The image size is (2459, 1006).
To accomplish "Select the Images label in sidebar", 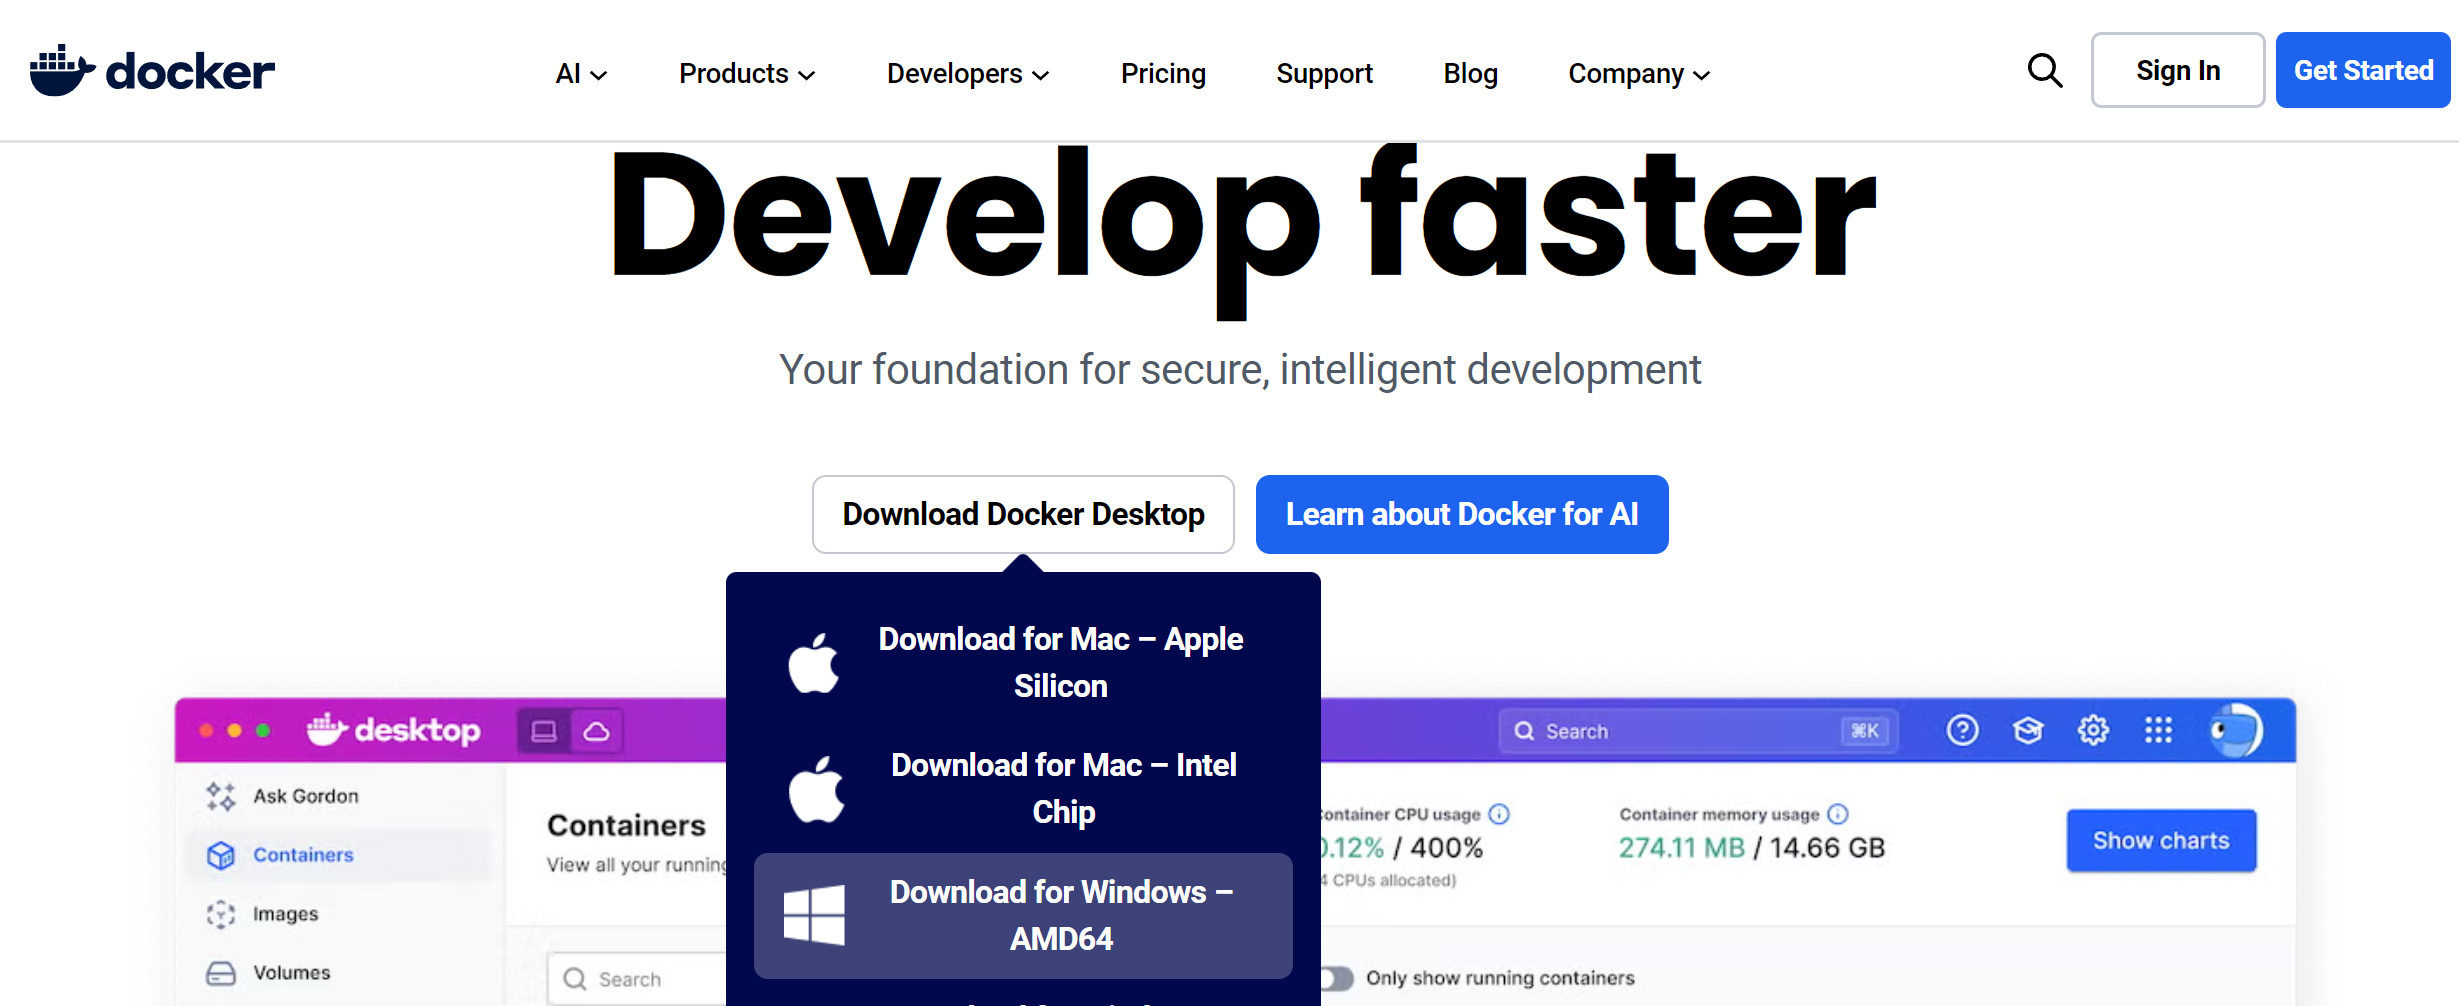I will [x=286, y=914].
